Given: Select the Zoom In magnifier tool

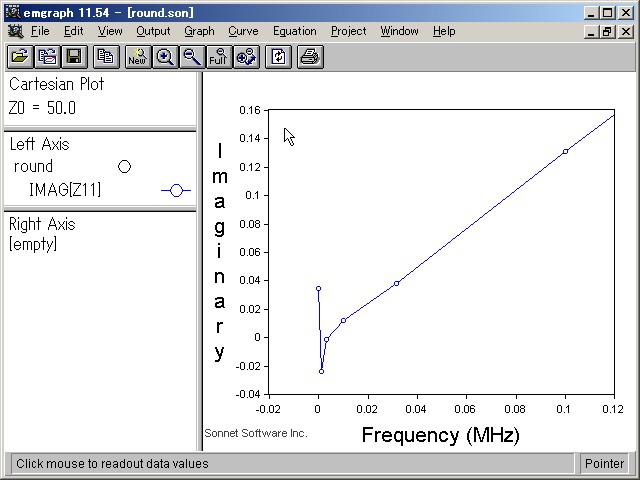Looking at the screenshot, I should tap(164, 57).
